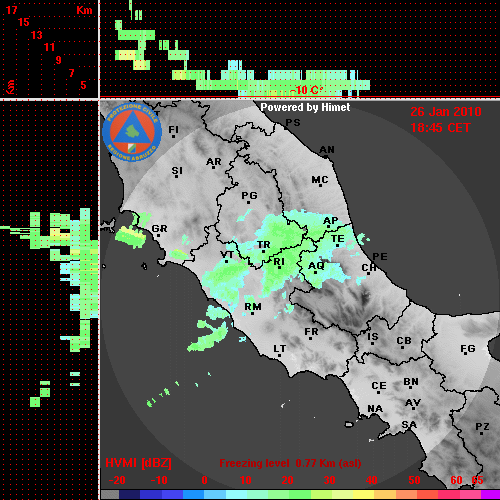Click the AQ city label on the map
500x500 pixels.
click(x=316, y=266)
